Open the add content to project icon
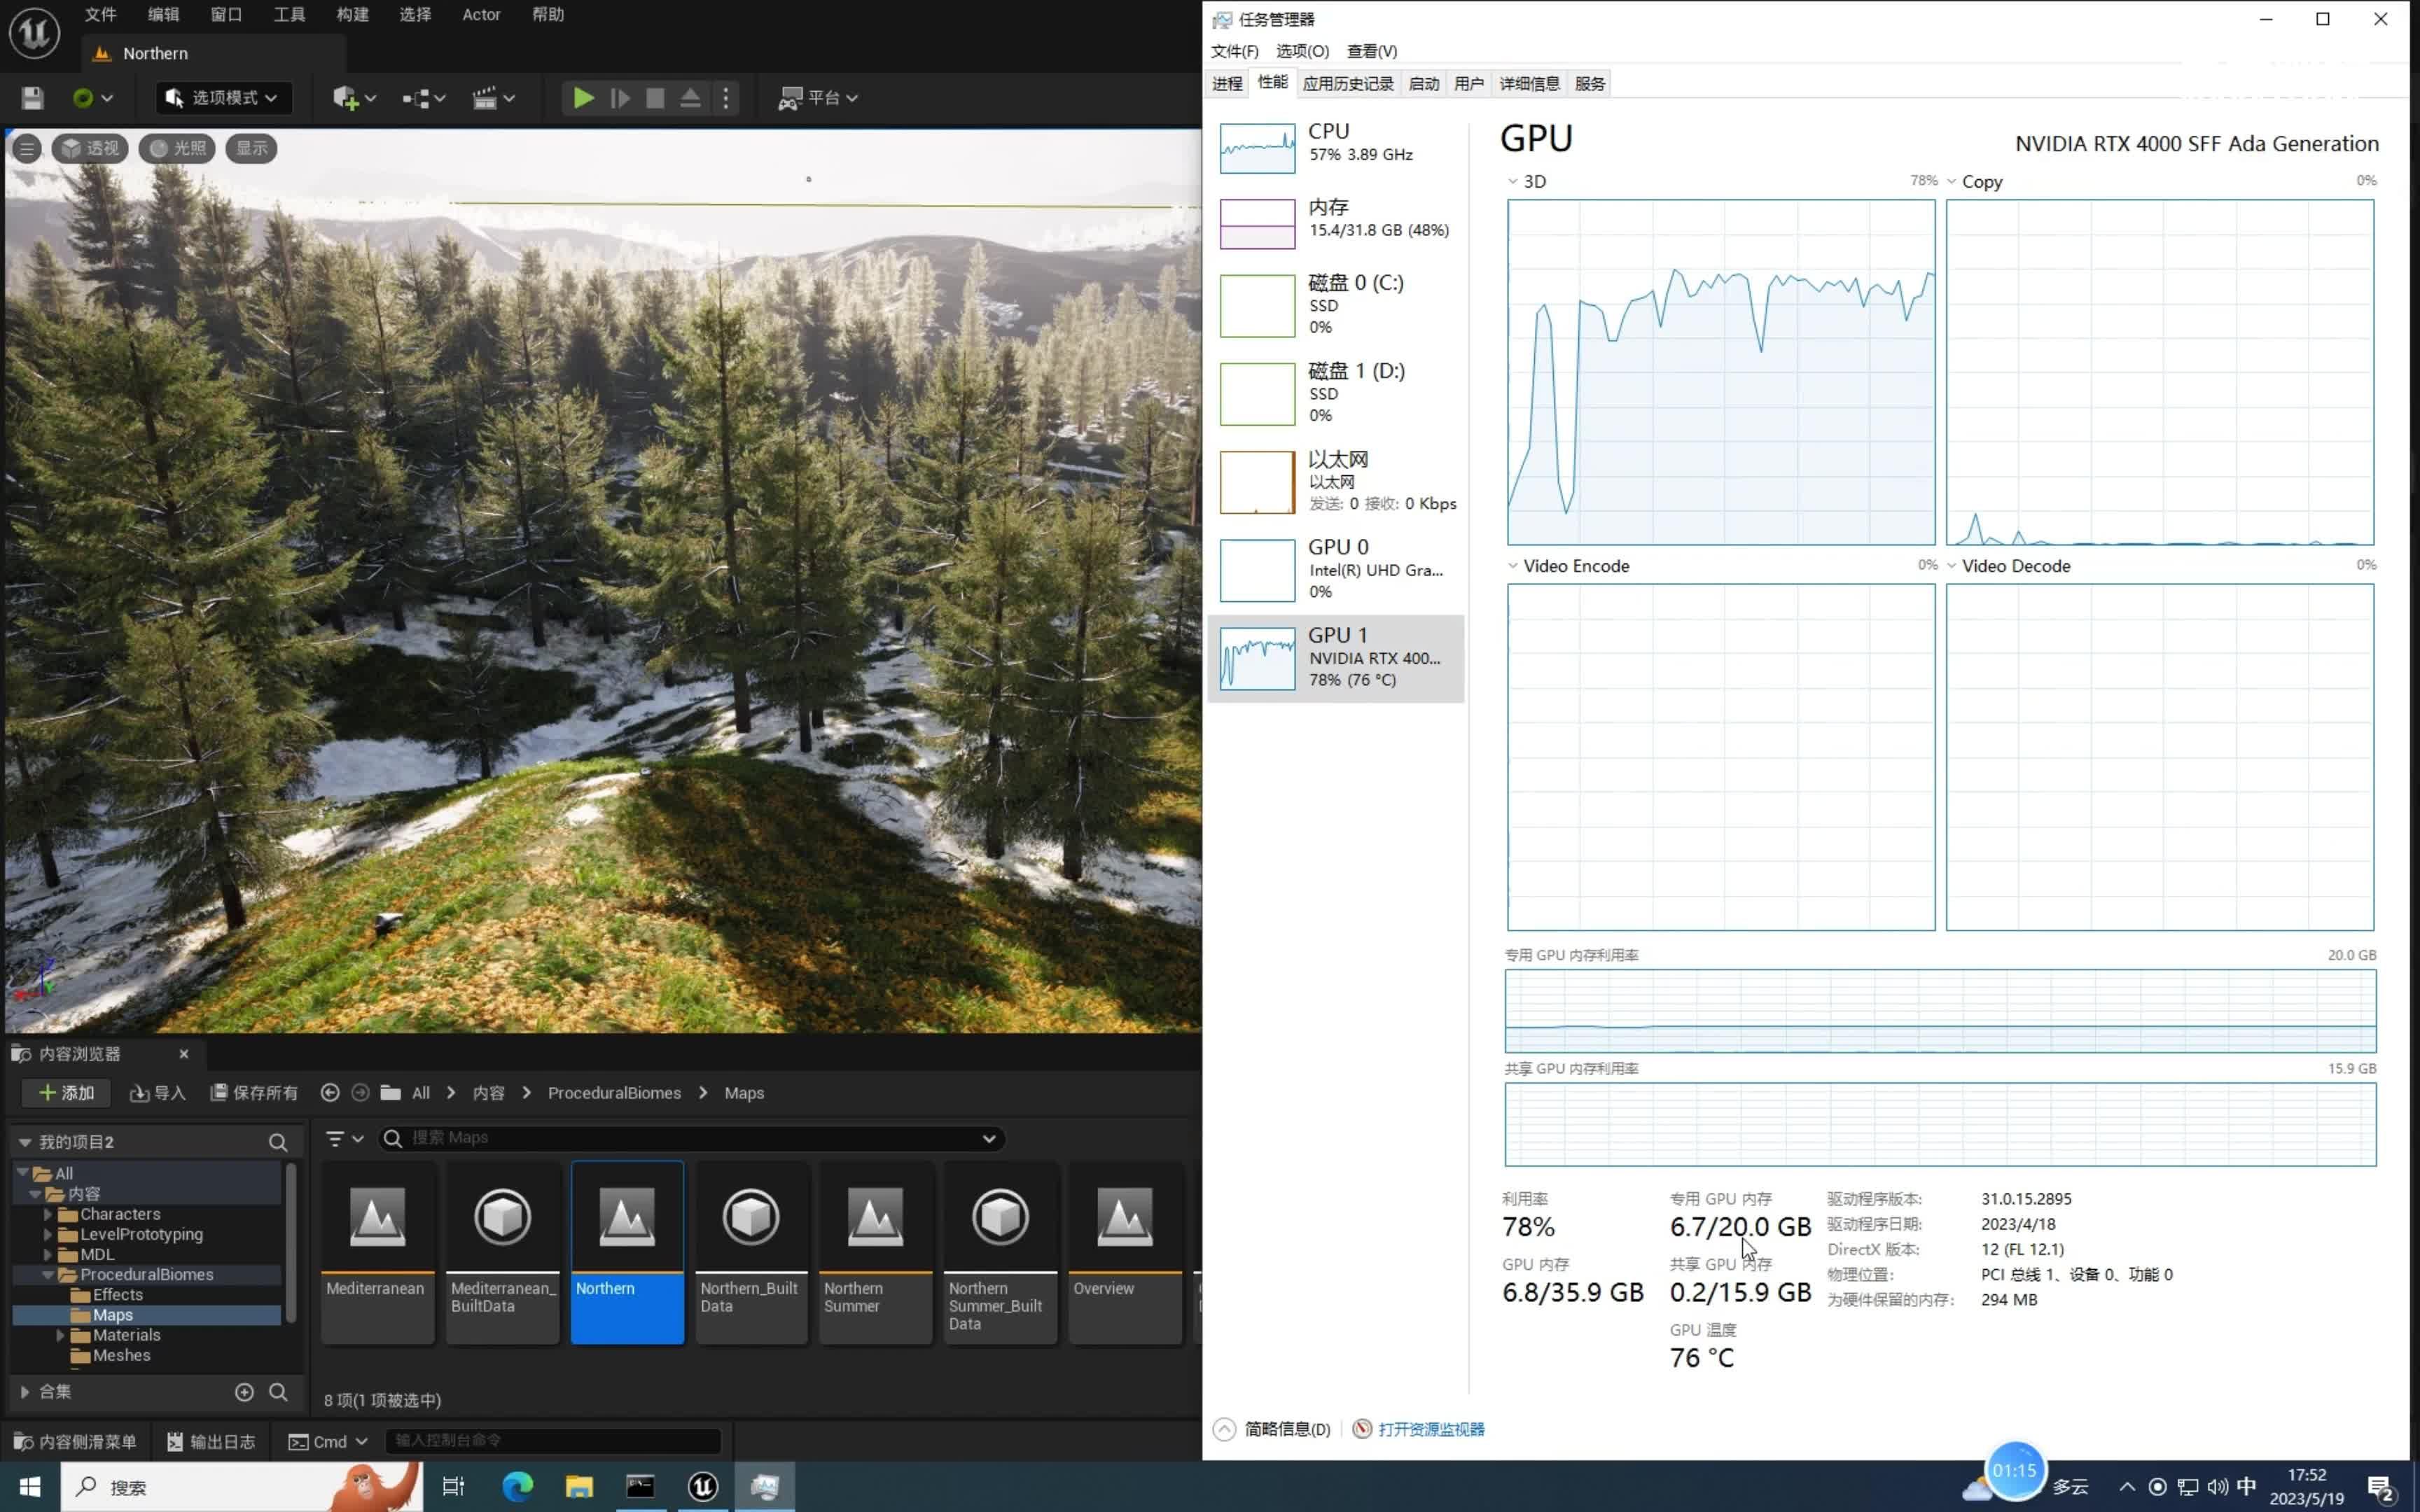This screenshot has height=1512, width=2420. 346,98
